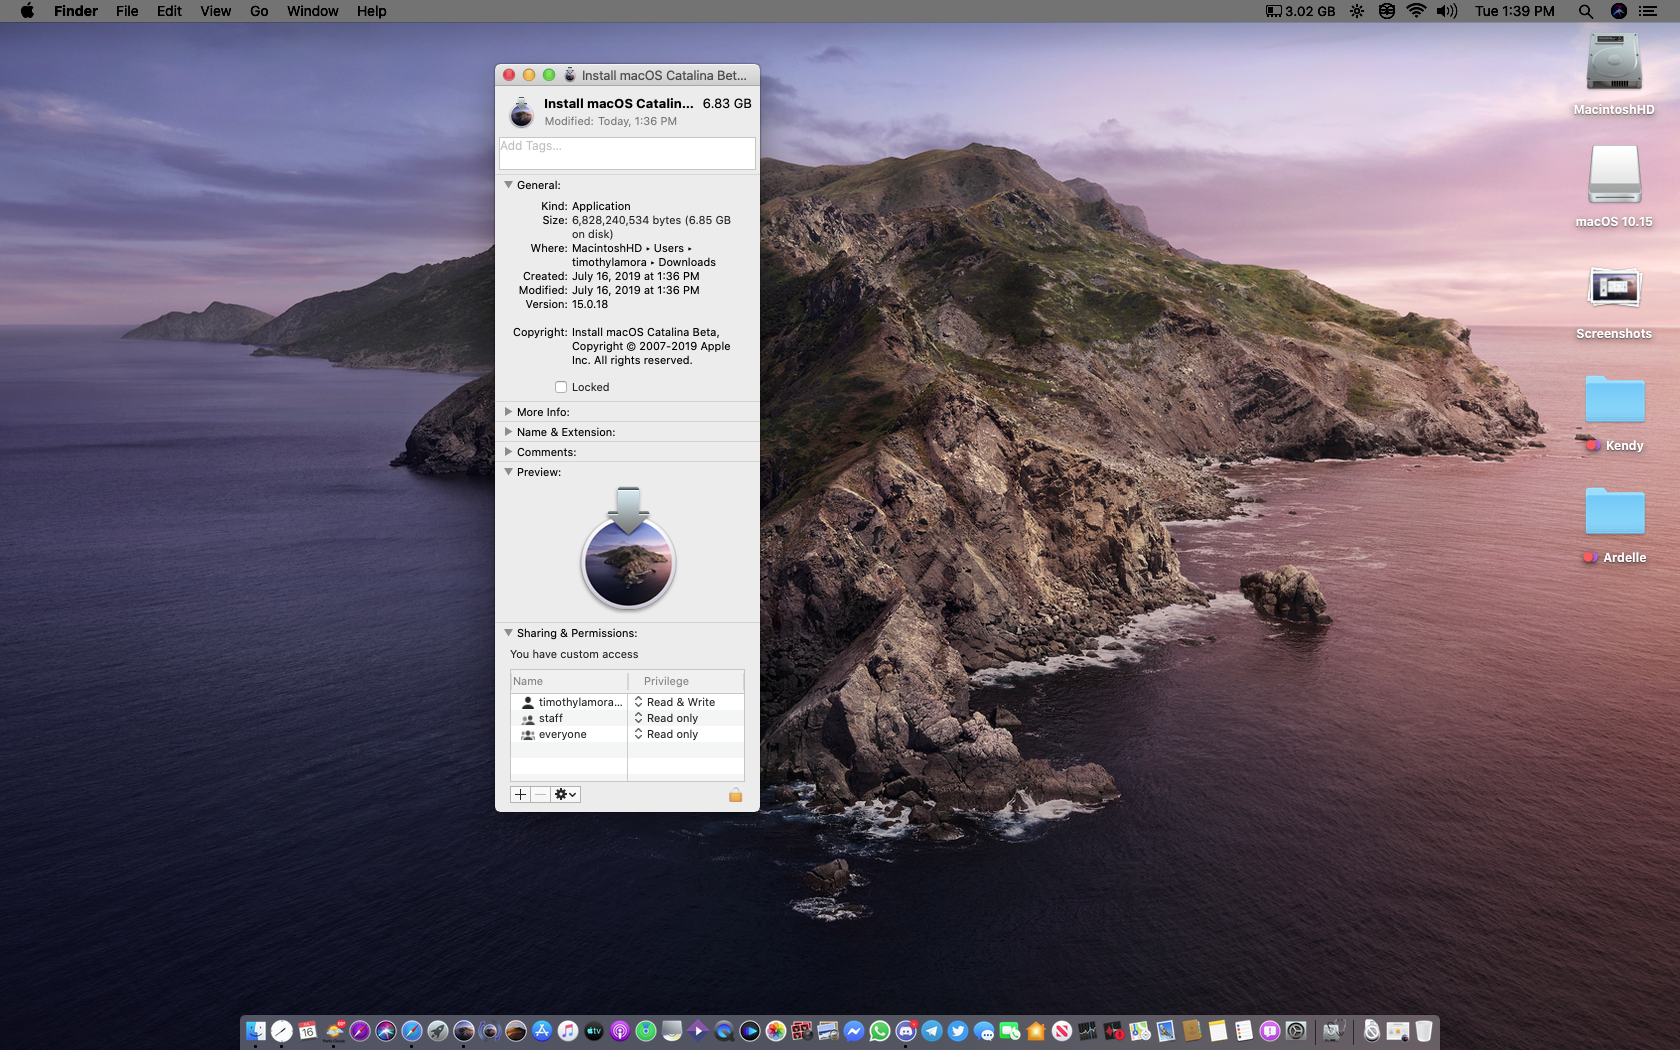Open the volume menu bar icon
Image resolution: width=1680 pixels, height=1050 pixels.
click(1447, 11)
